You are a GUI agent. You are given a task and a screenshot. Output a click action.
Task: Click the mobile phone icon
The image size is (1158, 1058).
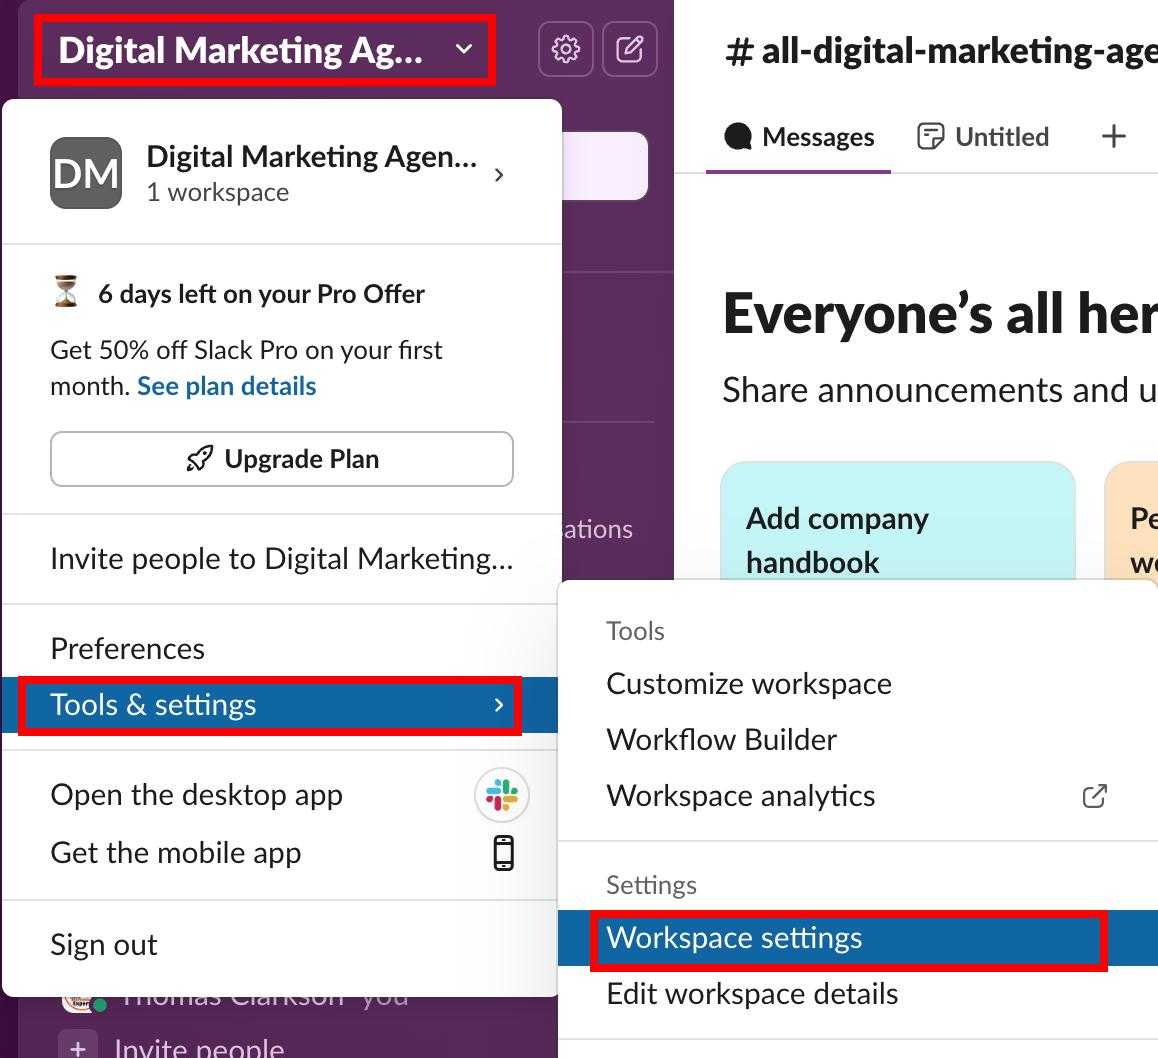tap(503, 853)
